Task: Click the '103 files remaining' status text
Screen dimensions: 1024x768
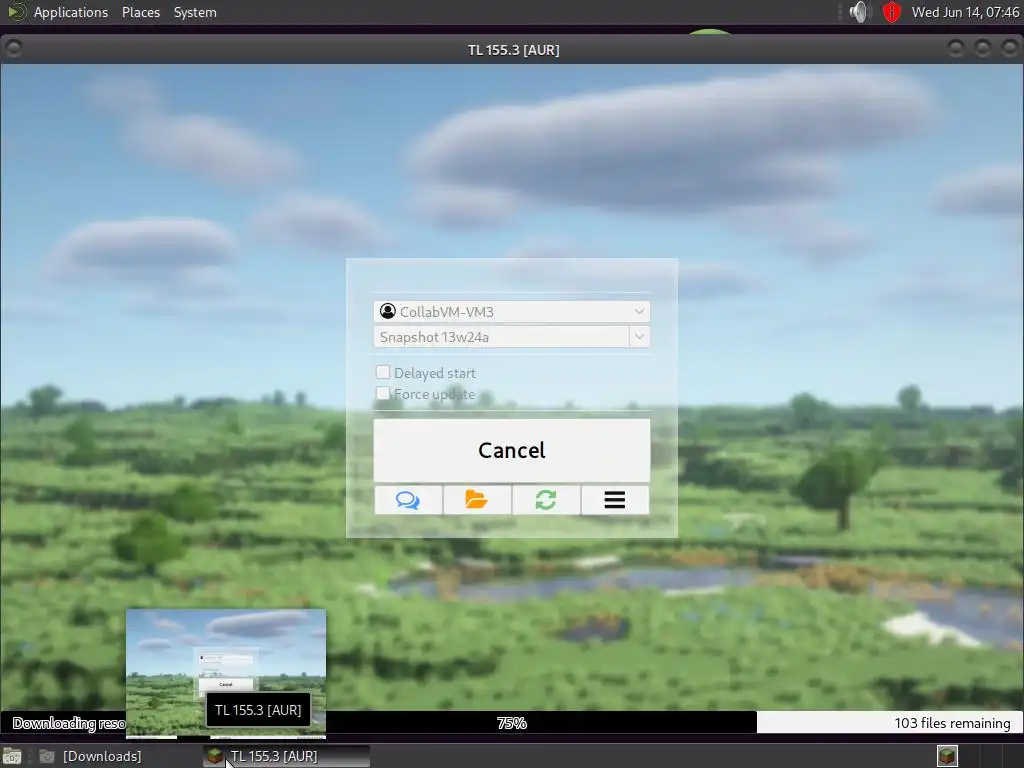Action: pyautogui.click(x=952, y=723)
